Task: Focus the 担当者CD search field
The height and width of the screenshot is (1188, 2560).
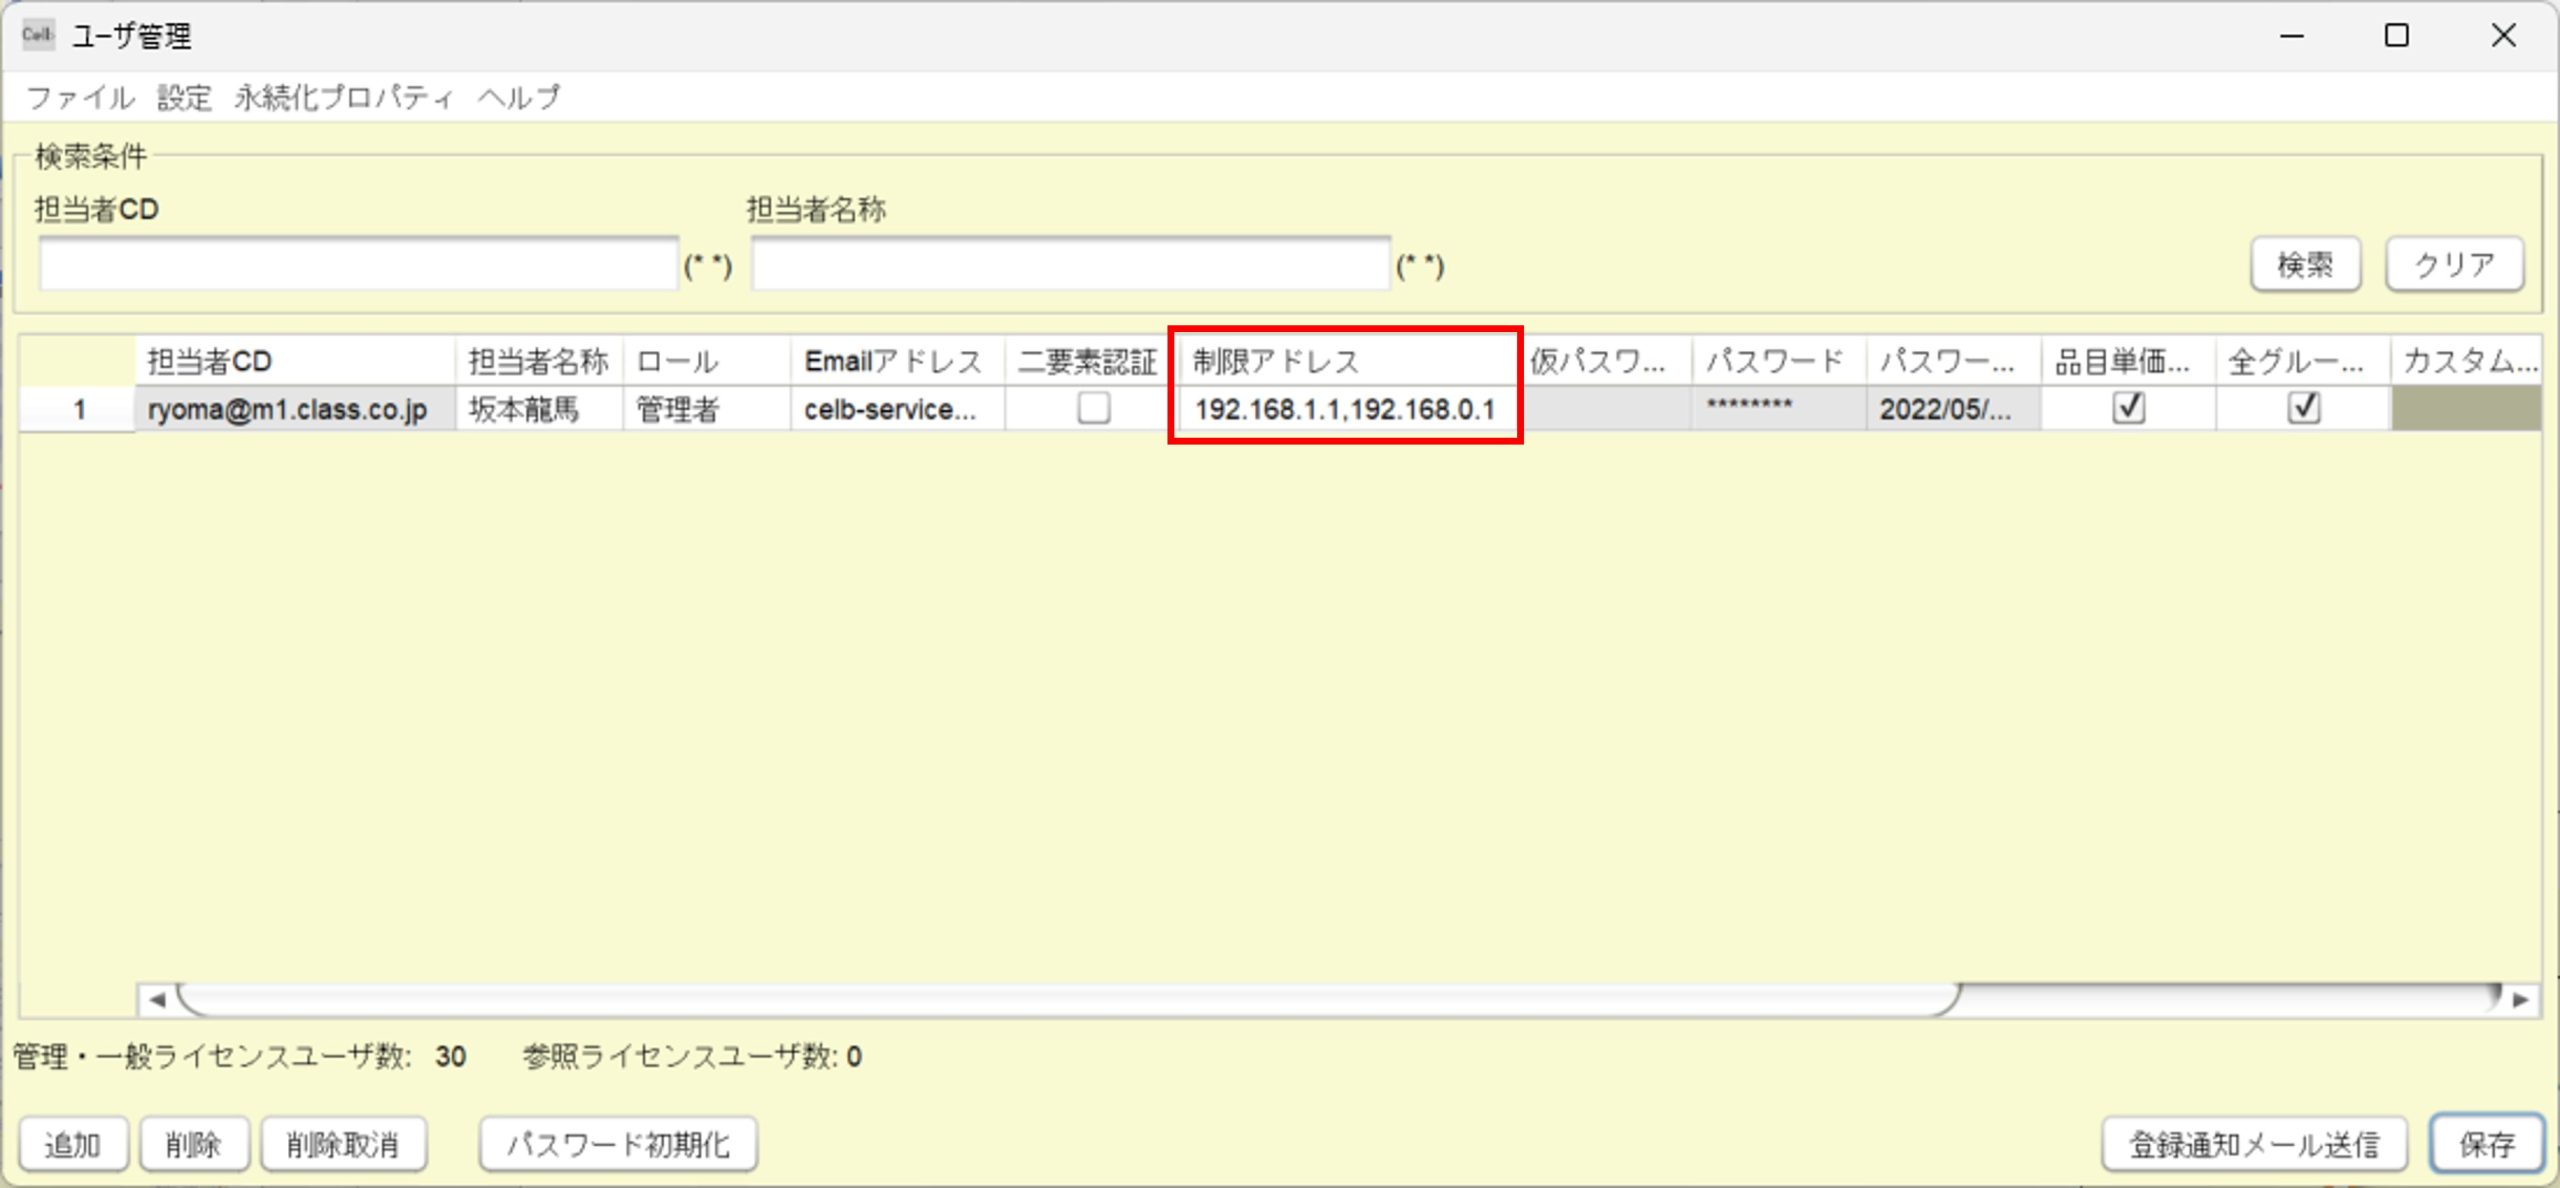Action: [x=358, y=265]
